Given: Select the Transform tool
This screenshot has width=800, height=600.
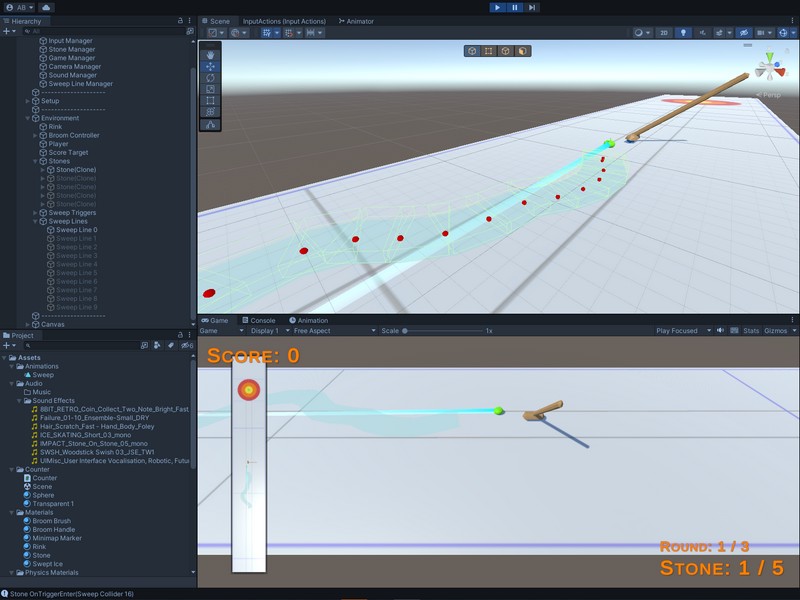Looking at the screenshot, I should click(x=210, y=111).
